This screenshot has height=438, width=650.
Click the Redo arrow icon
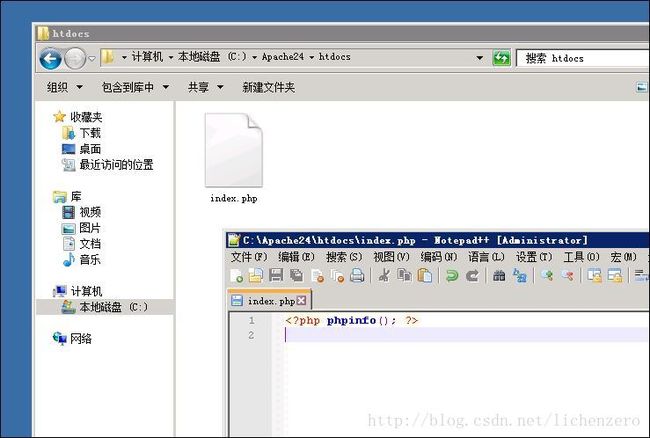[472, 276]
